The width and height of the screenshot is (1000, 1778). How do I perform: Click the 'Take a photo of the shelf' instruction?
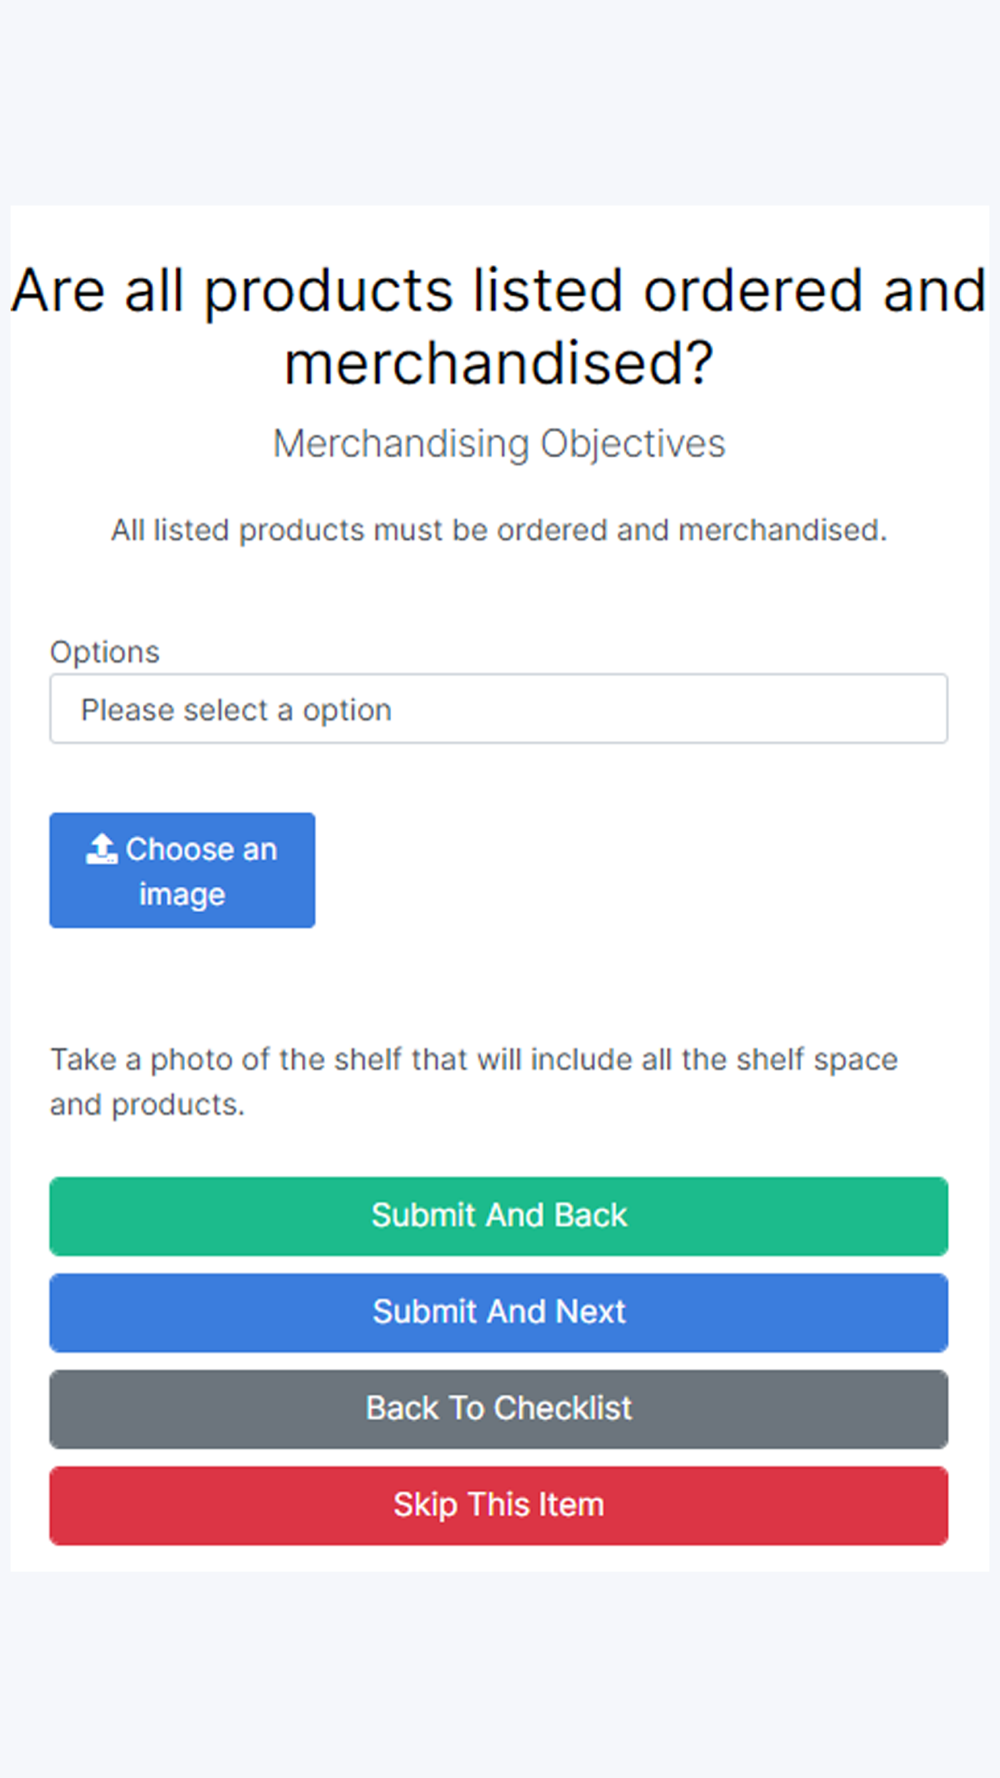pyautogui.click(x=474, y=1059)
